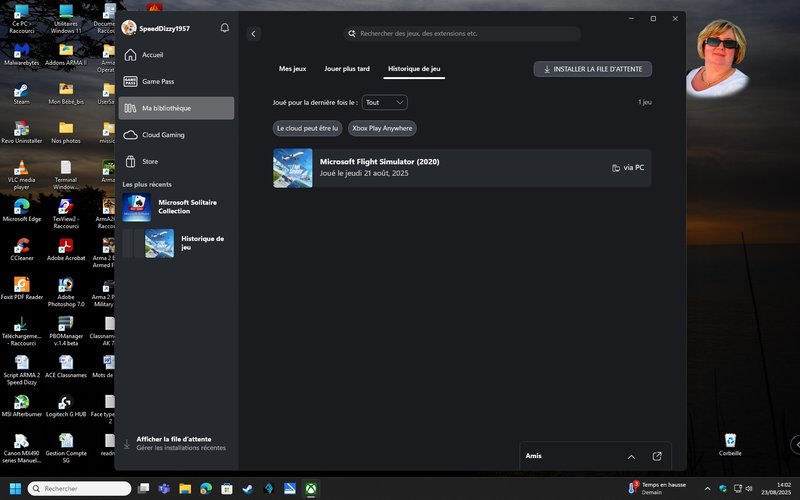Click INSTALLER LA FILE D'ATTENTE button
This screenshot has height=500, width=800.
click(x=592, y=69)
